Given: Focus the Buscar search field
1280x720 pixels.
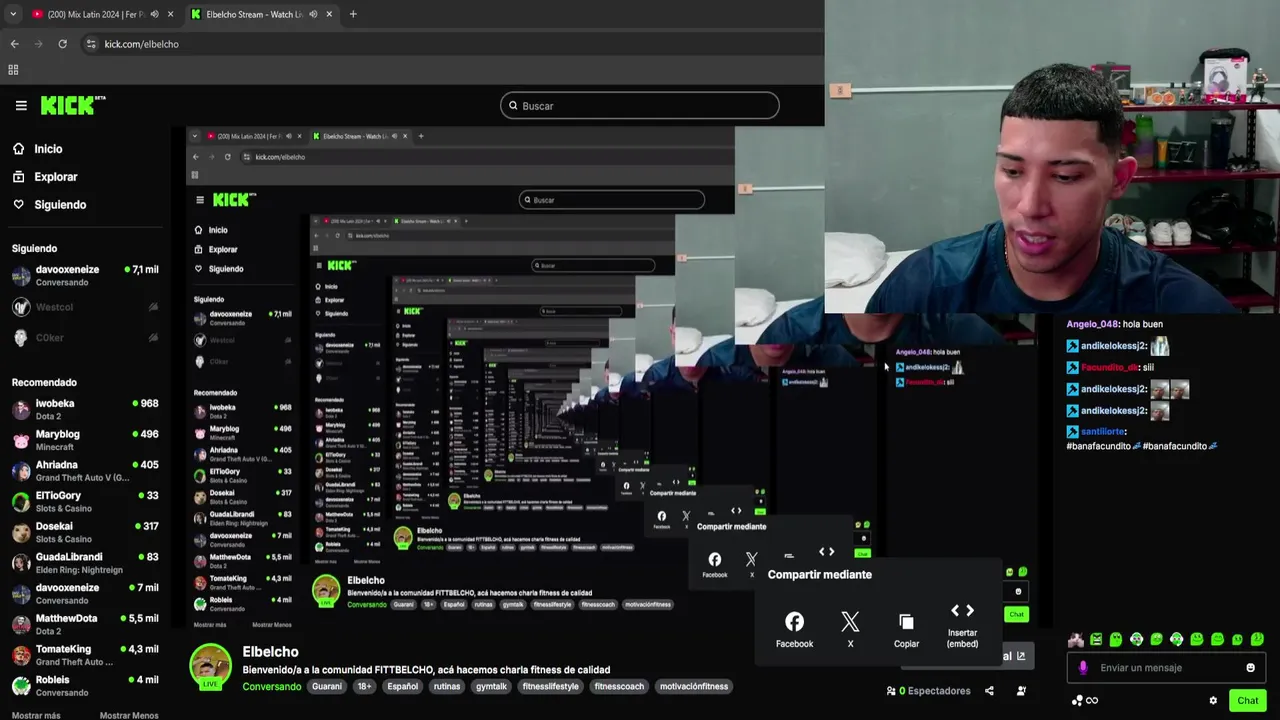Looking at the screenshot, I should [x=640, y=105].
